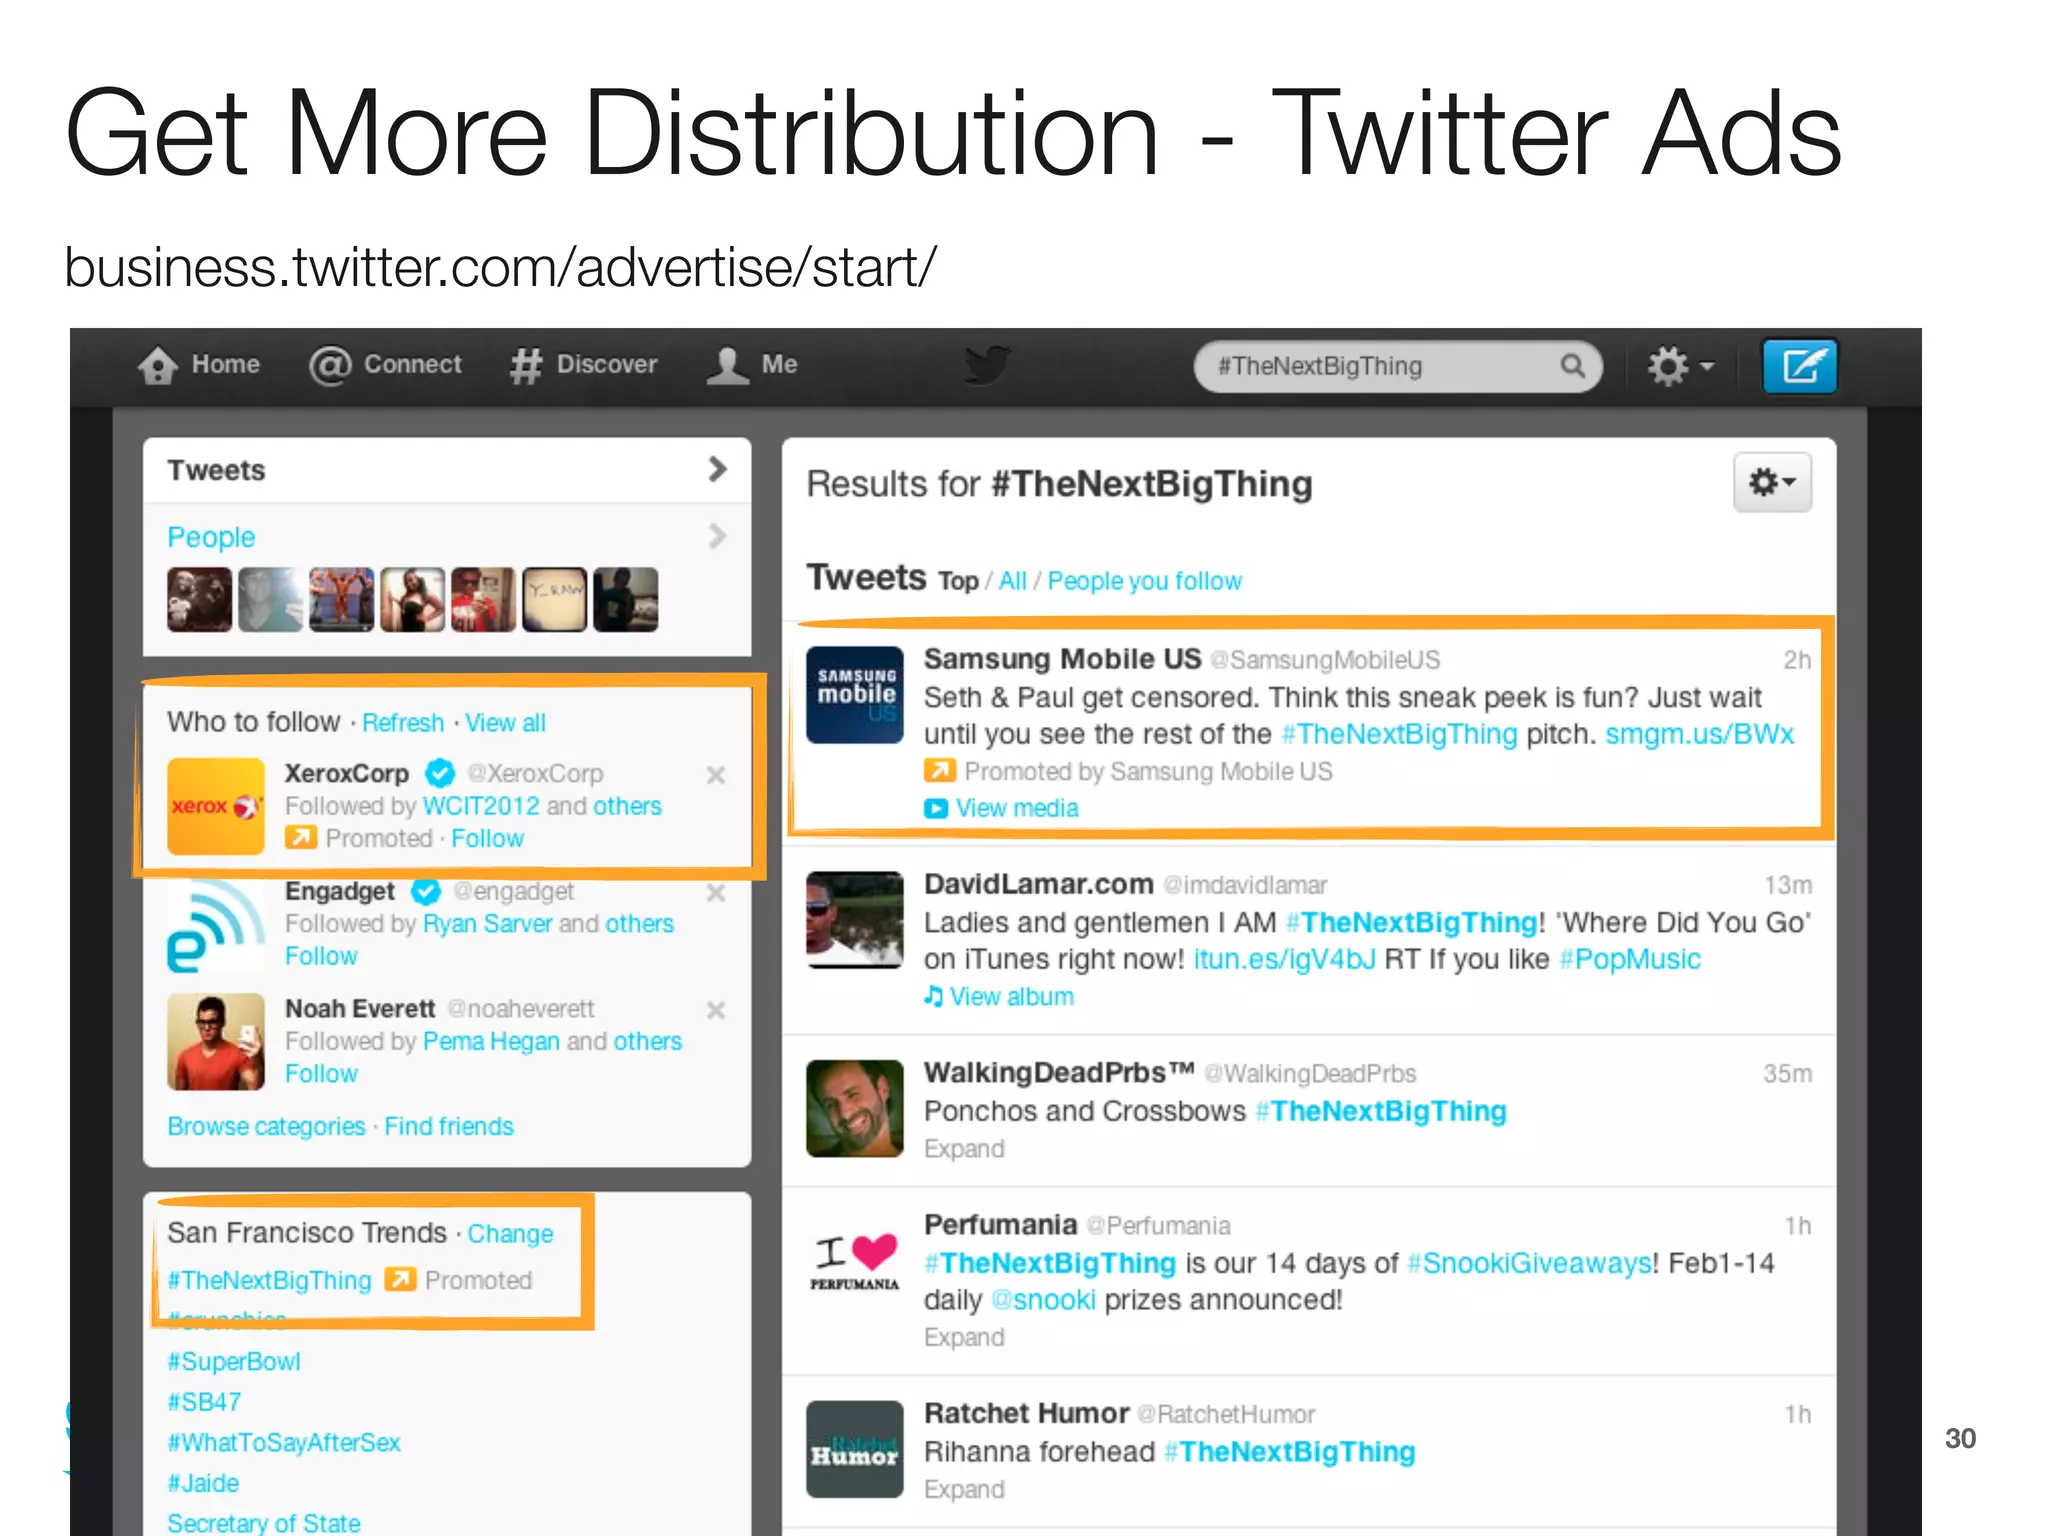Click Engadget verified badge

click(x=426, y=891)
